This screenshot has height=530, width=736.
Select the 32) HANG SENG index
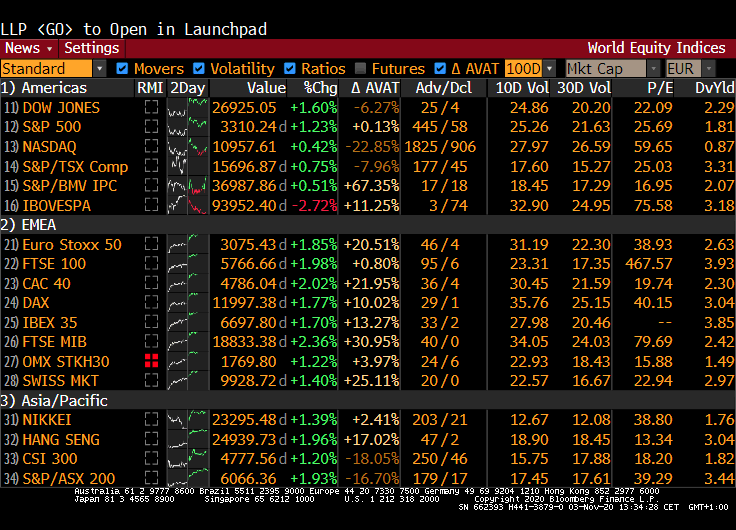pyautogui.click(x=61, y=439)
